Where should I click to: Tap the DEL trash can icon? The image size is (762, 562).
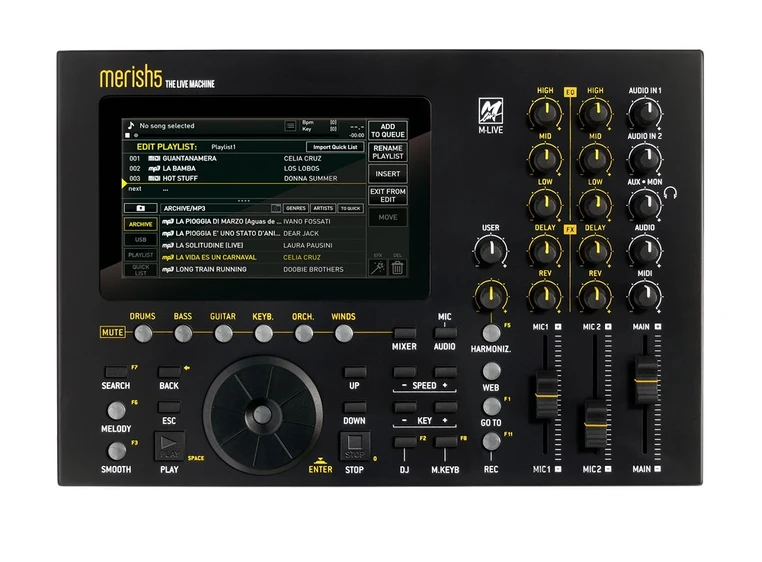click(x=397, y=267)
